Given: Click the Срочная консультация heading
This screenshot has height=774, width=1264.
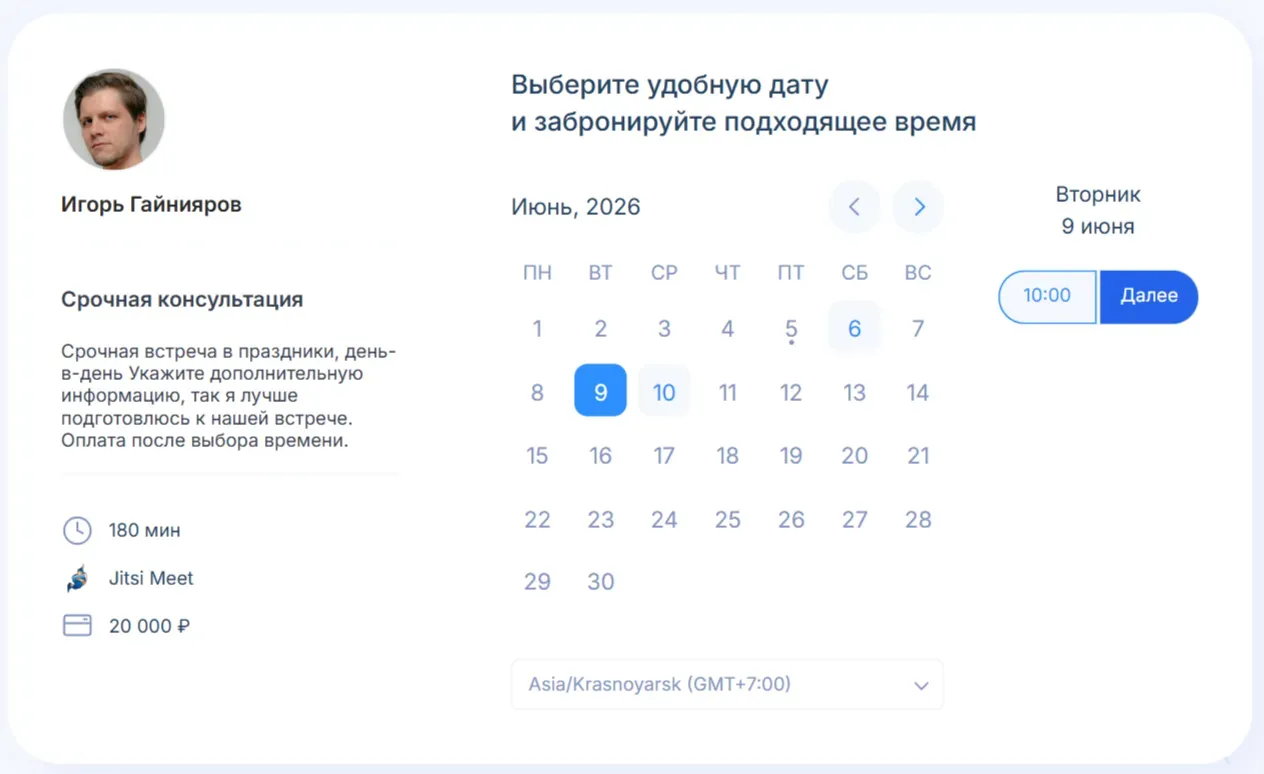Looking at the screenshot, I should (x=182, y=299).
